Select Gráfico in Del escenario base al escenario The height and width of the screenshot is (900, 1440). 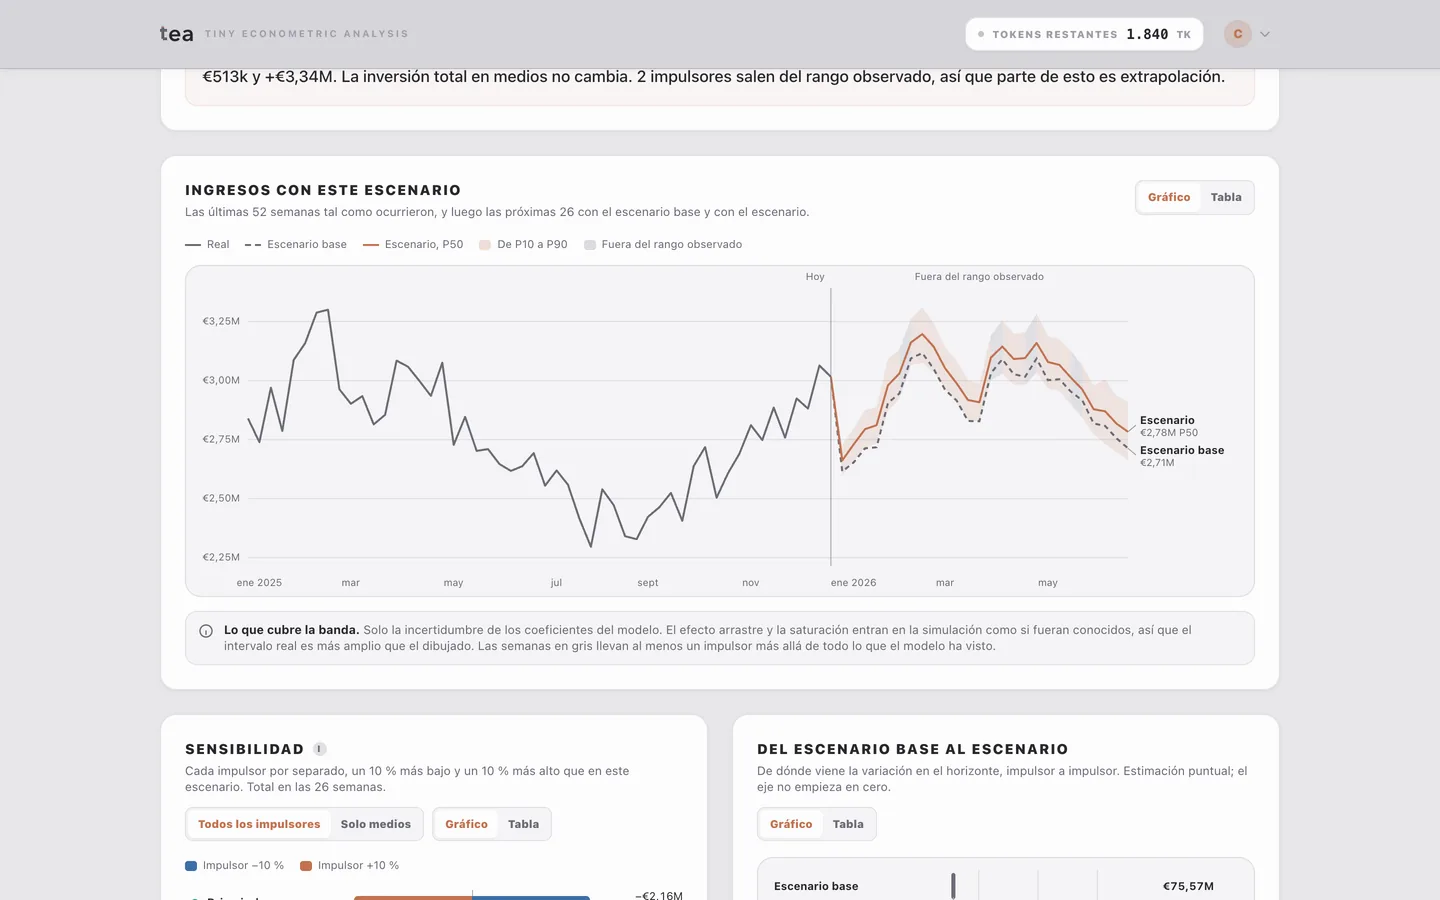click(791, 824)
